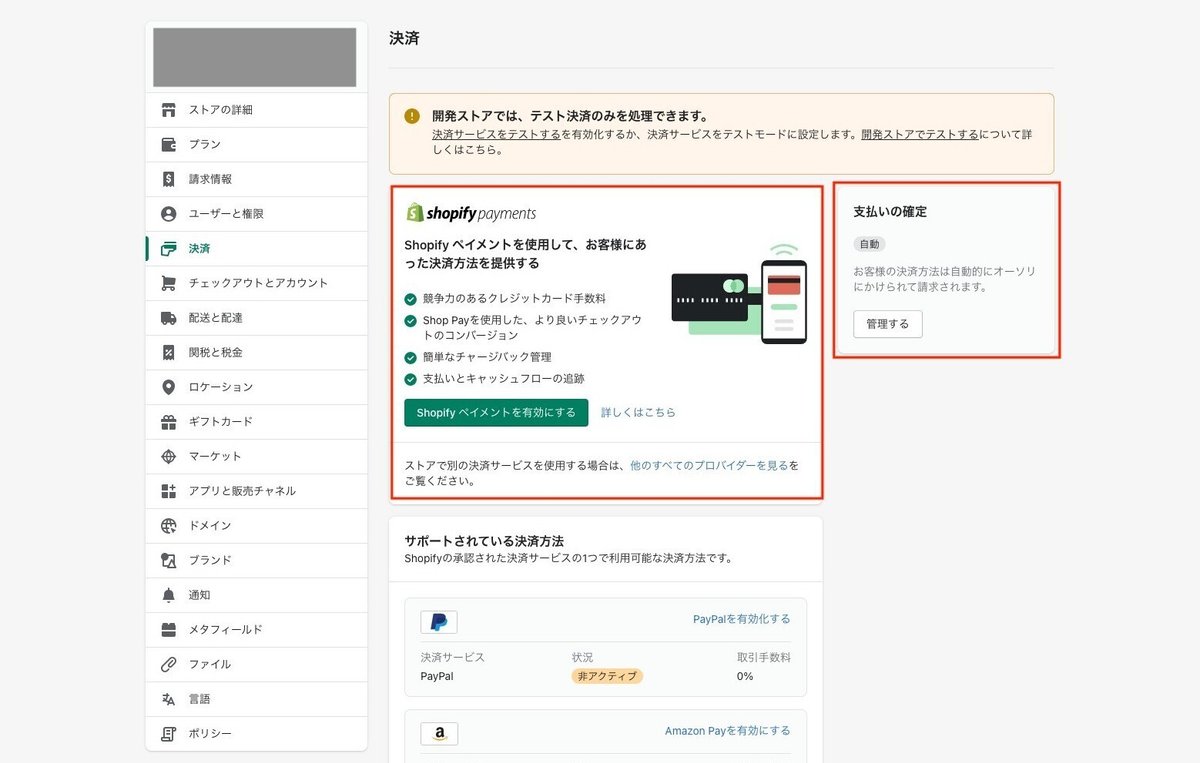Click the checkout cart icon
This screenshot has width=1200, height=763.
pos(168,283)
